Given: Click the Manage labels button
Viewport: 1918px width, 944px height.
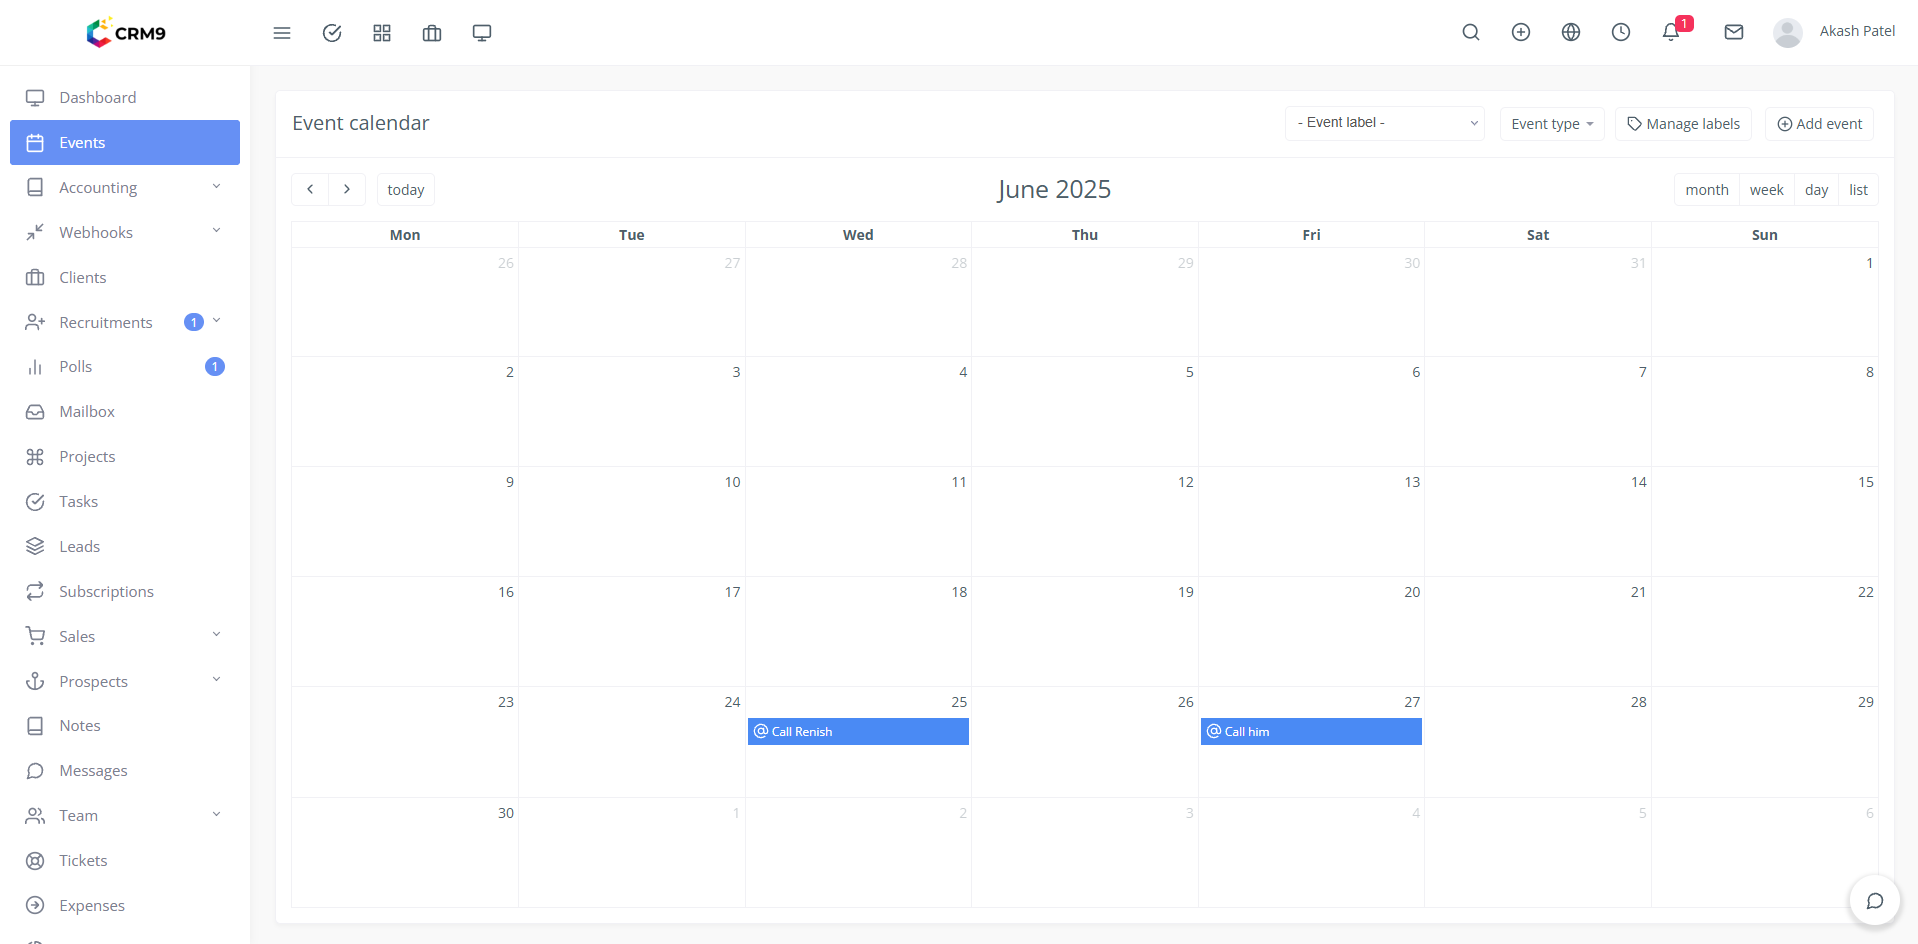Looking at the screenshot, I should click(1683, 124).
